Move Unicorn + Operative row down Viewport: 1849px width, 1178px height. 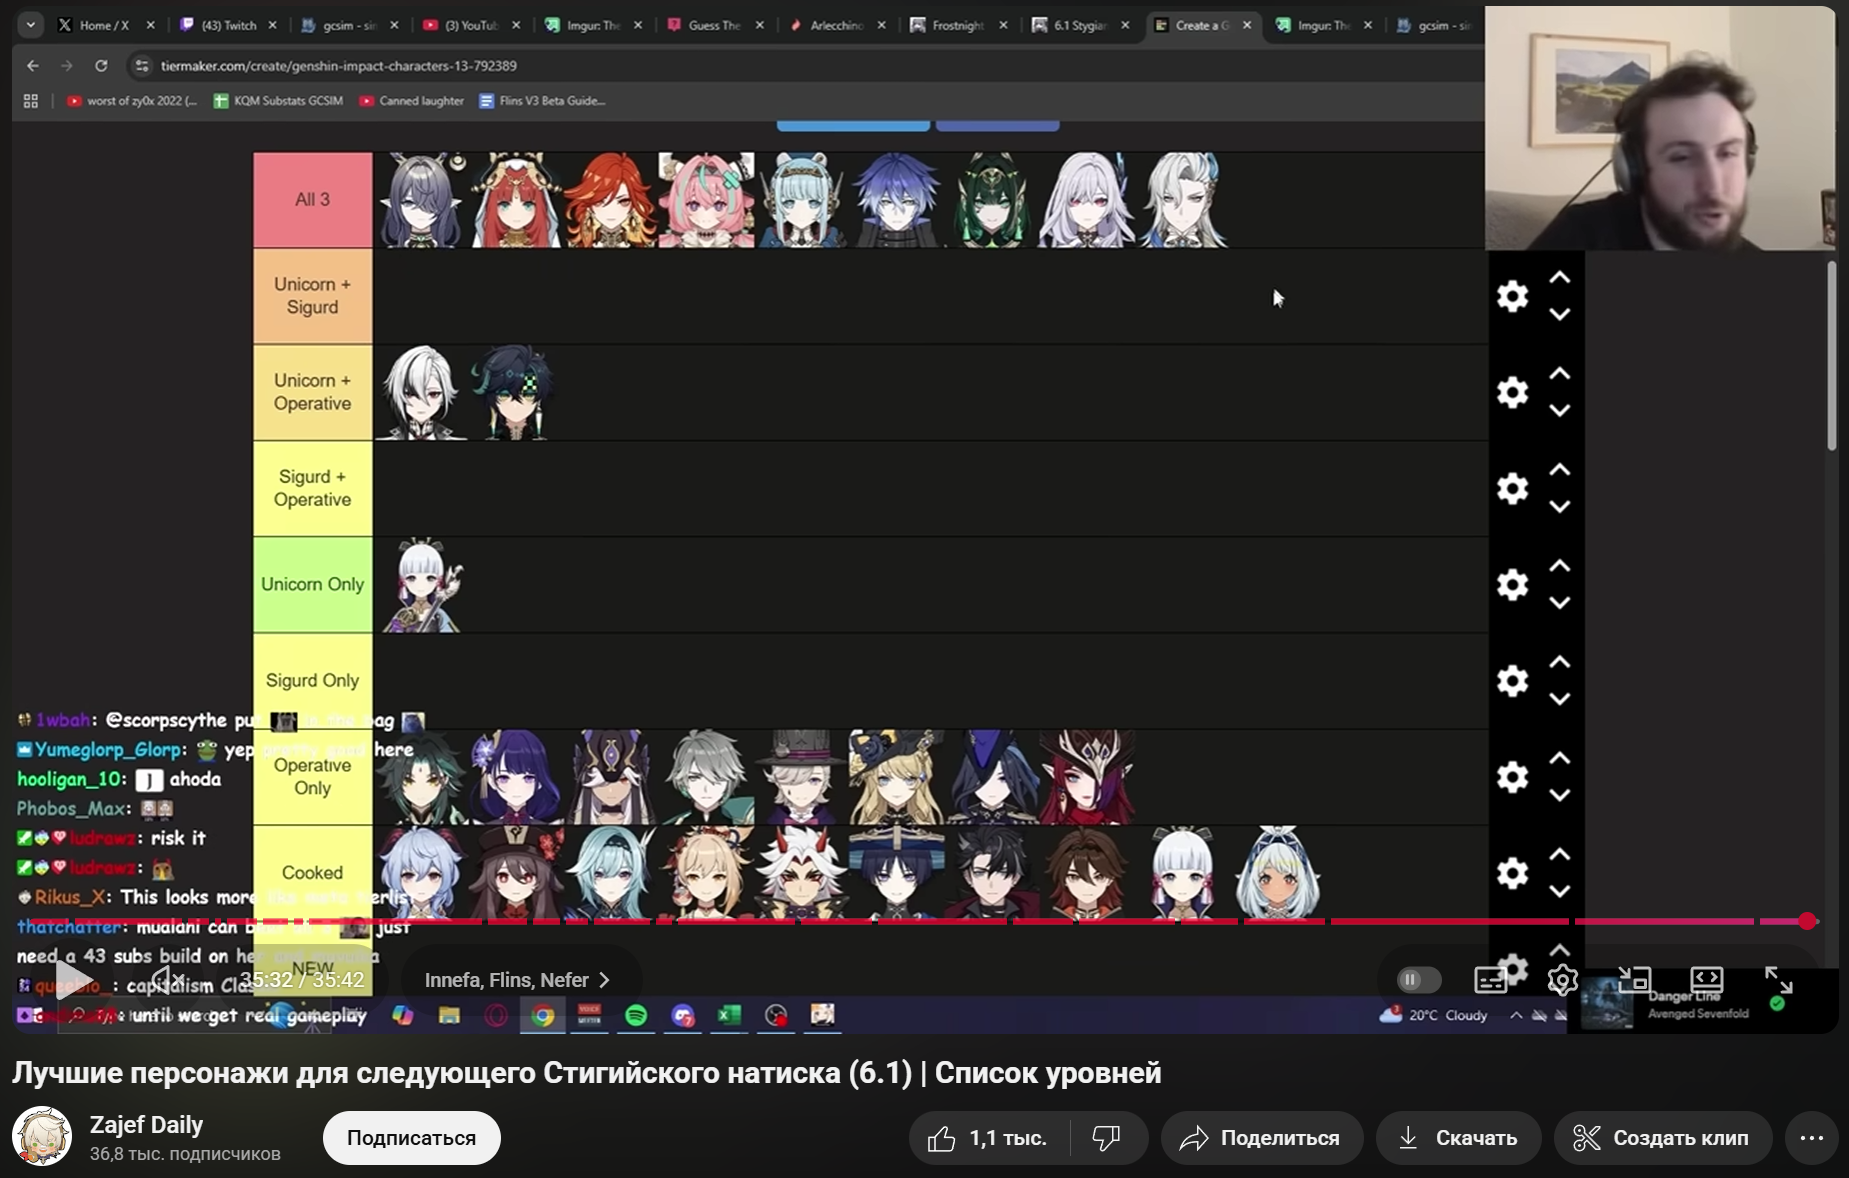click(x=1559, y=410)
